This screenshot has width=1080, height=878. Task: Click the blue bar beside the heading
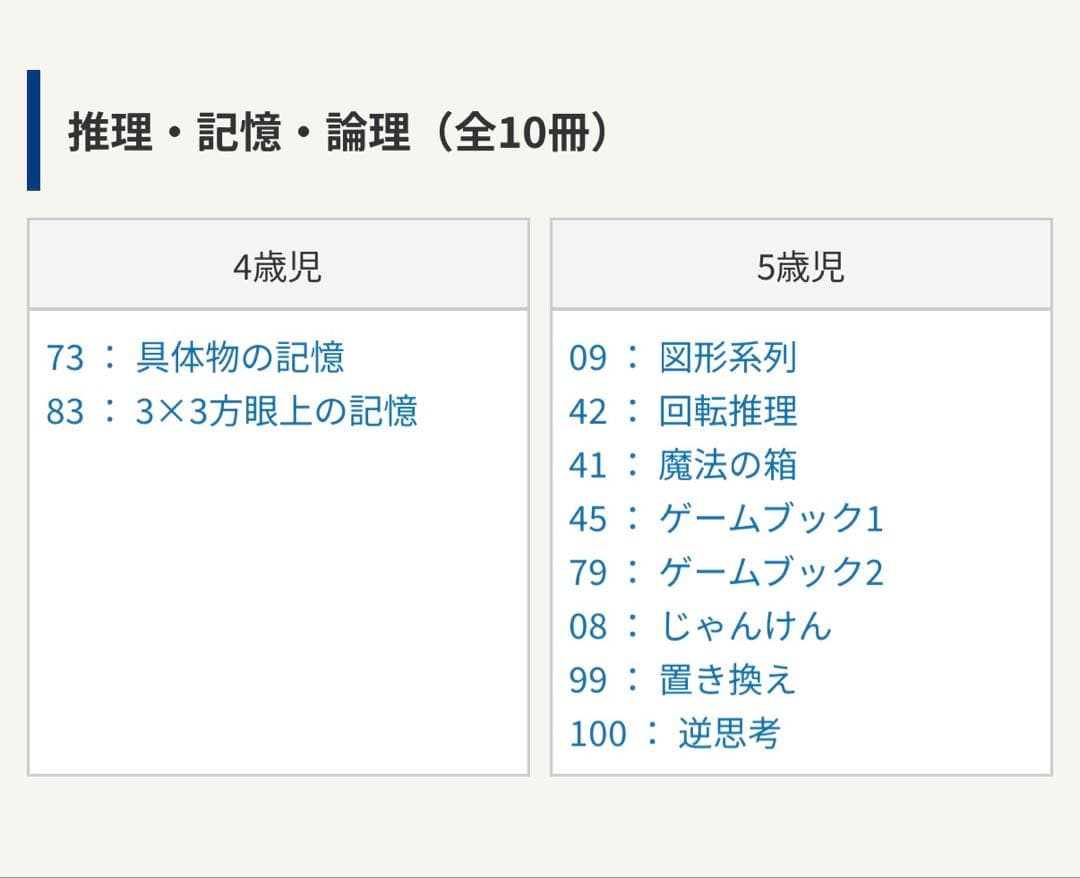tap(34, 128)
